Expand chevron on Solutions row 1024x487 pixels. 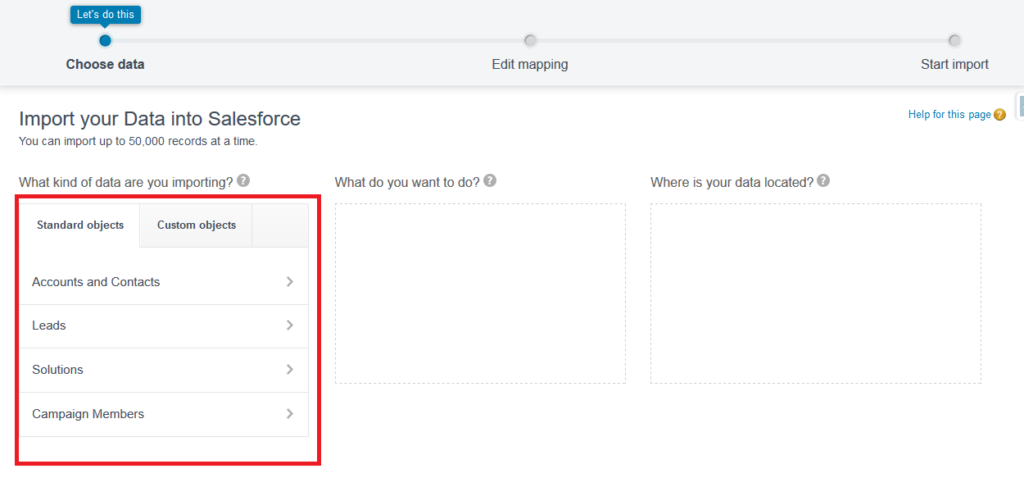[290, 369]
